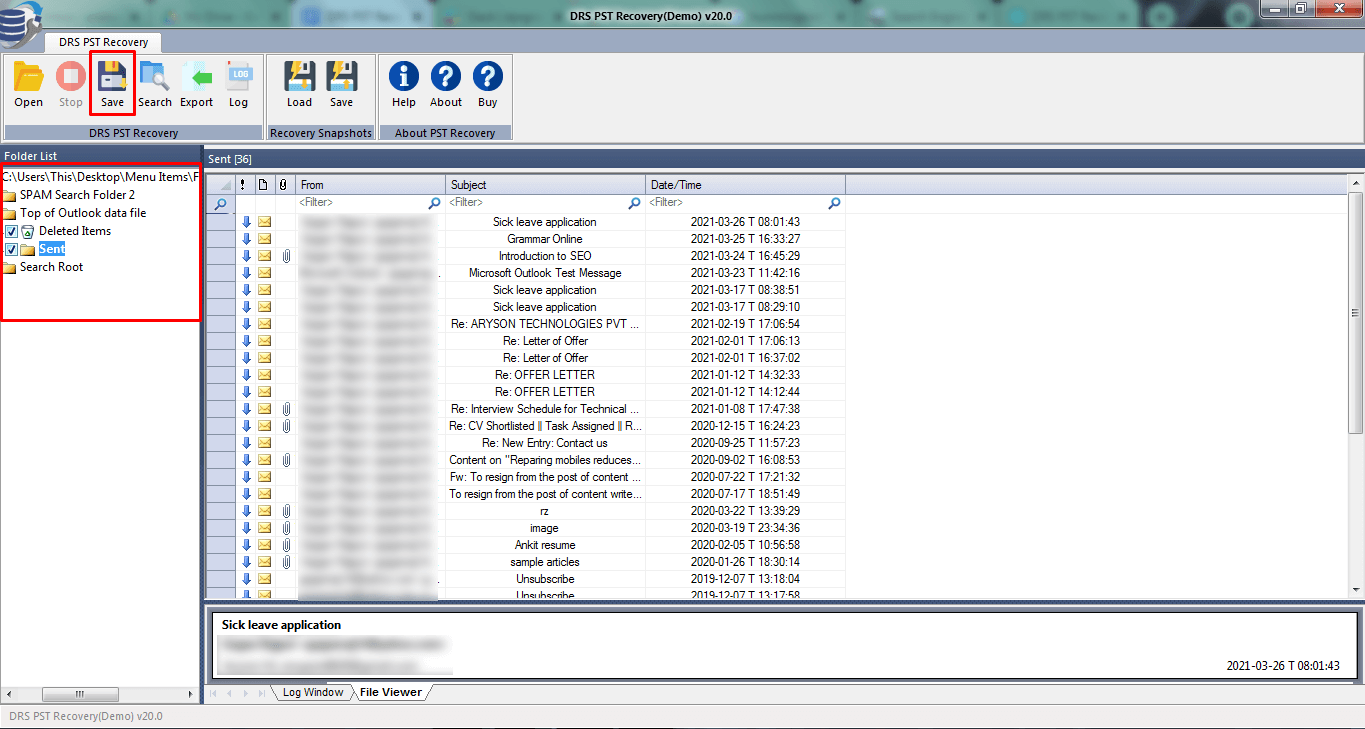
Task: Select the Introduction to SEO email
Action: tap(545, 256)
